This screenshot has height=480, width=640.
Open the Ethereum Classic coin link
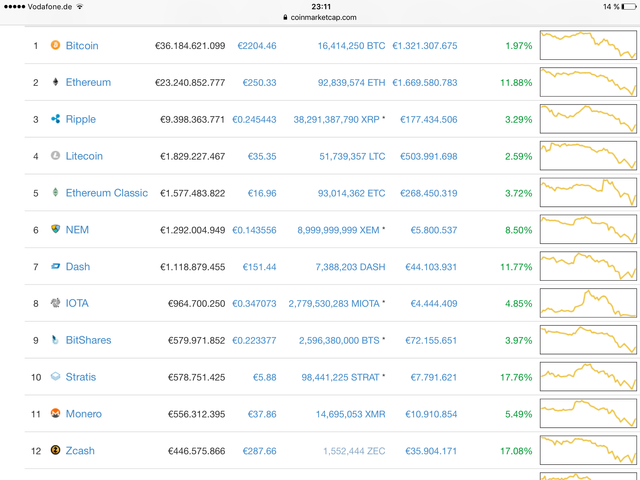pyautogui.click(x=107, y=193)
